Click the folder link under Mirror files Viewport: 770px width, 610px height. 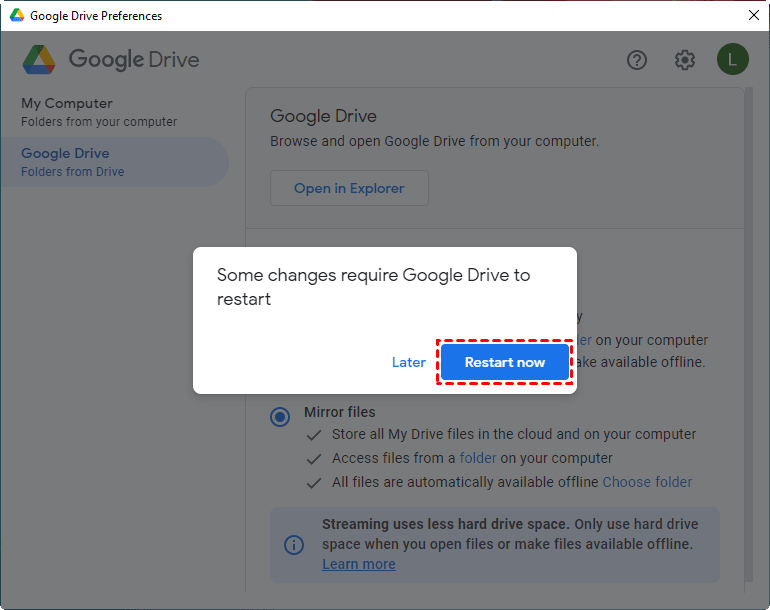tap(478, 458)
